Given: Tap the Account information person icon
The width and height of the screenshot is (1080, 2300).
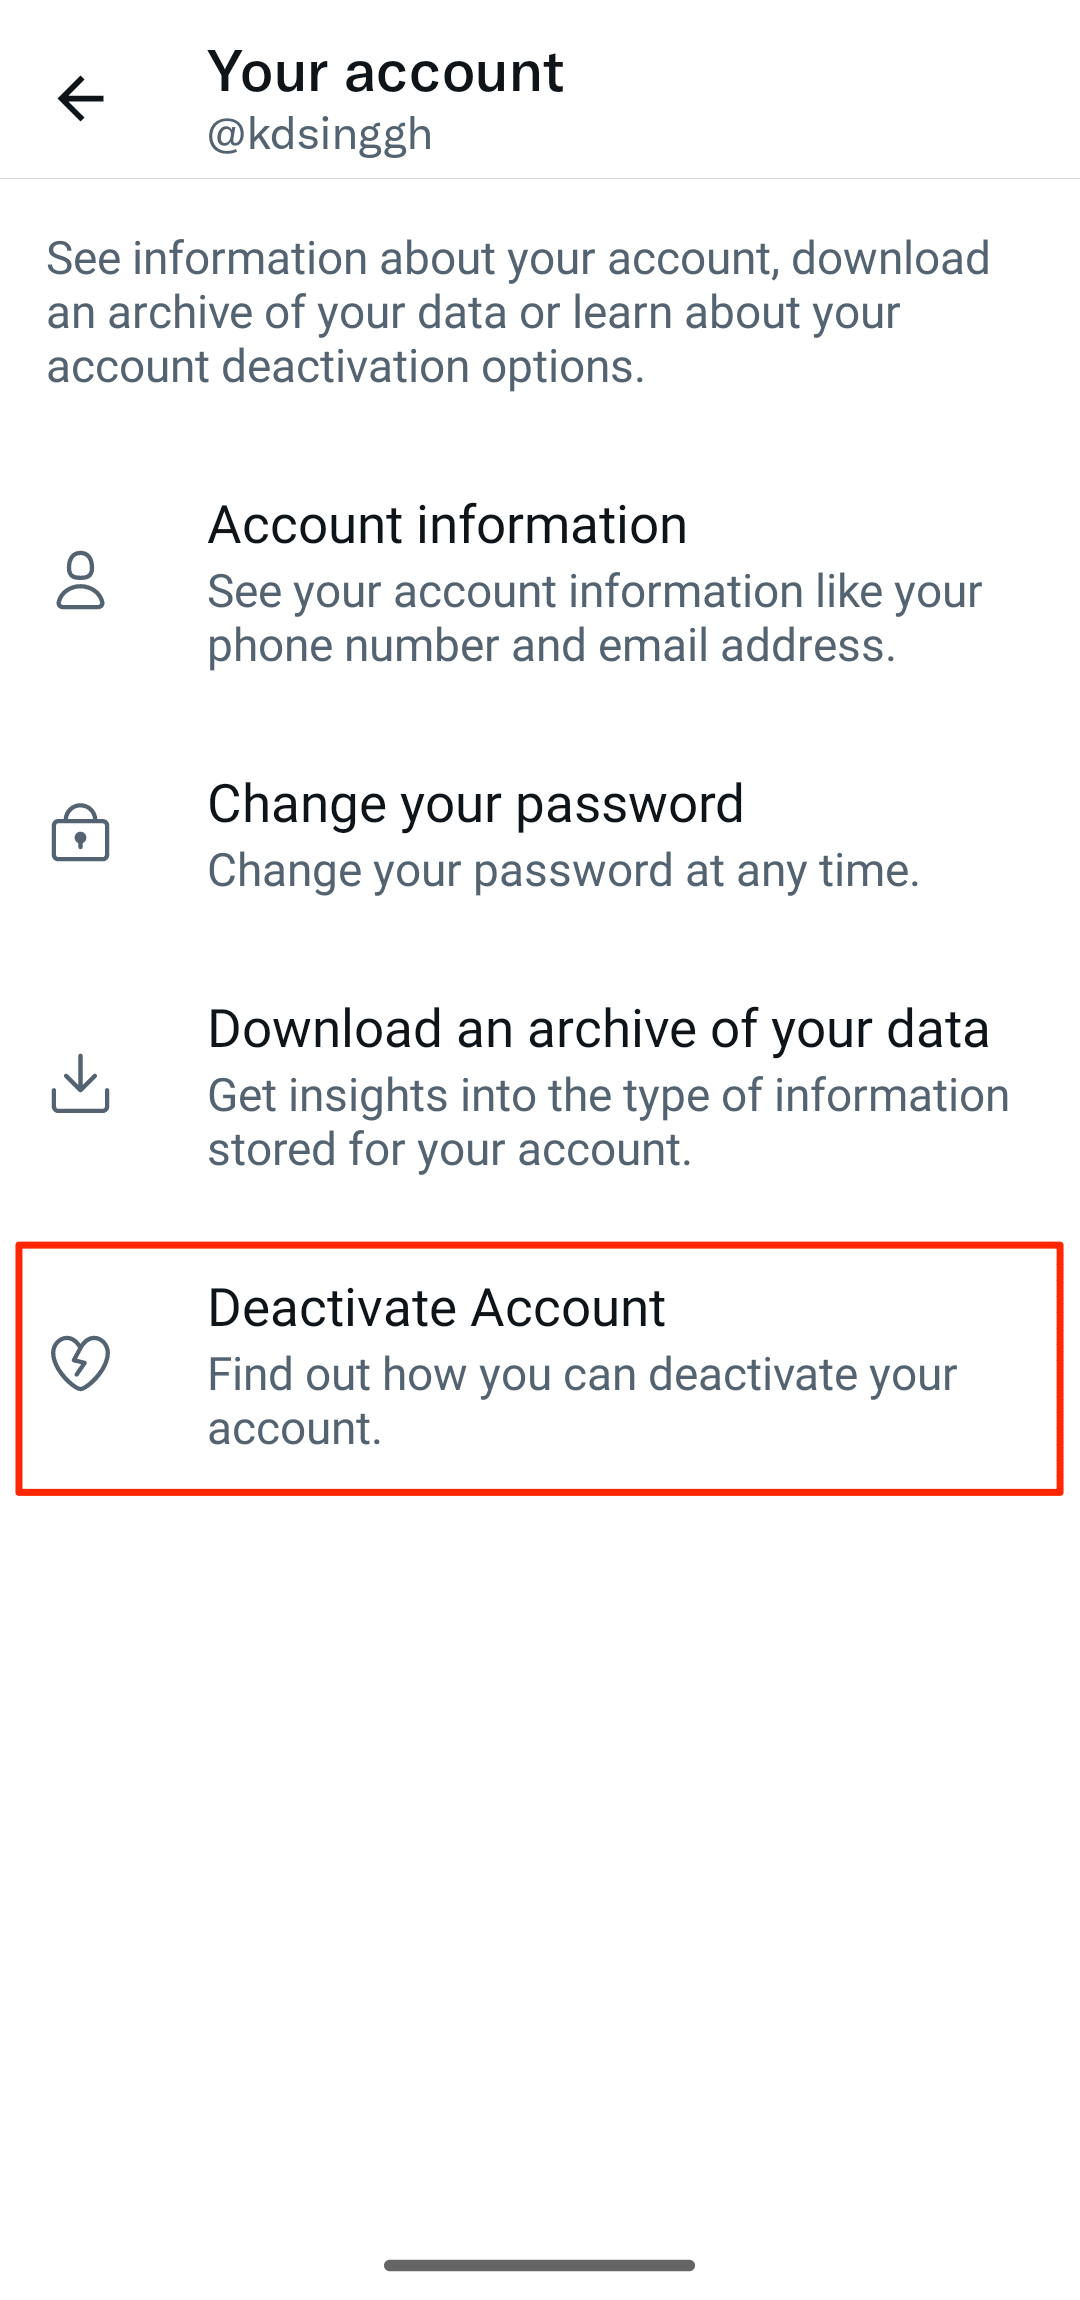Looking at the screenshot, I should pos(80,581).
